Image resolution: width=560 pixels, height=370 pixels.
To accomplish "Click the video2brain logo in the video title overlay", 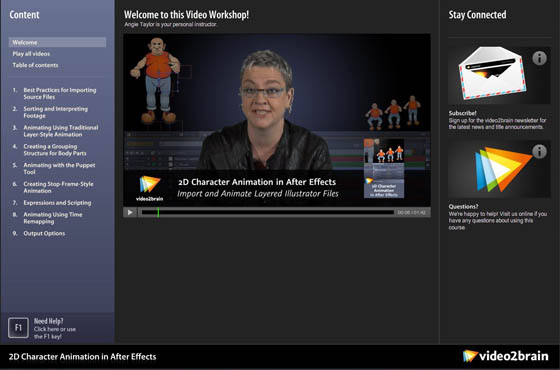I will 150,188.
